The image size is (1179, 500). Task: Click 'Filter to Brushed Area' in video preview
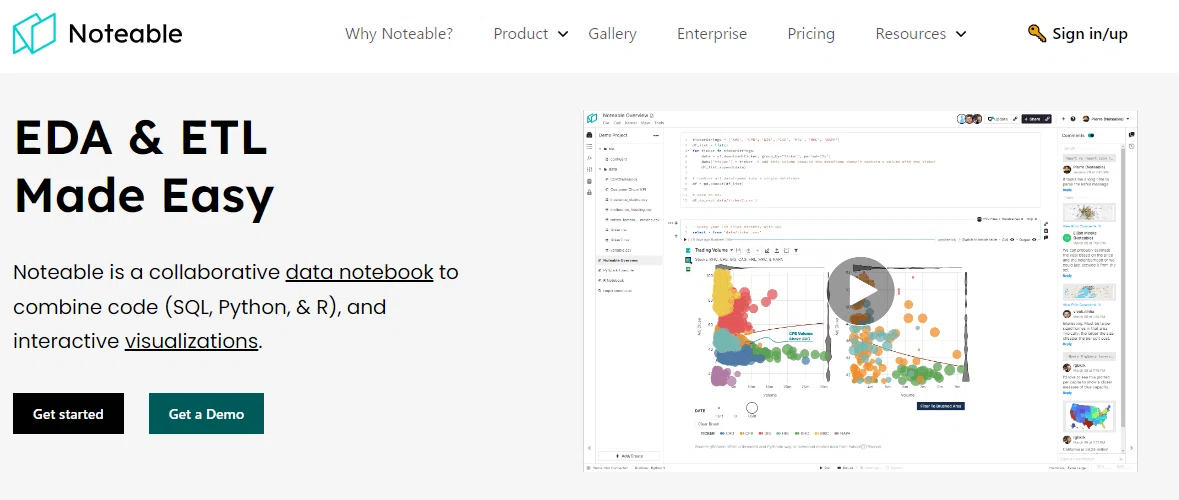941,405
